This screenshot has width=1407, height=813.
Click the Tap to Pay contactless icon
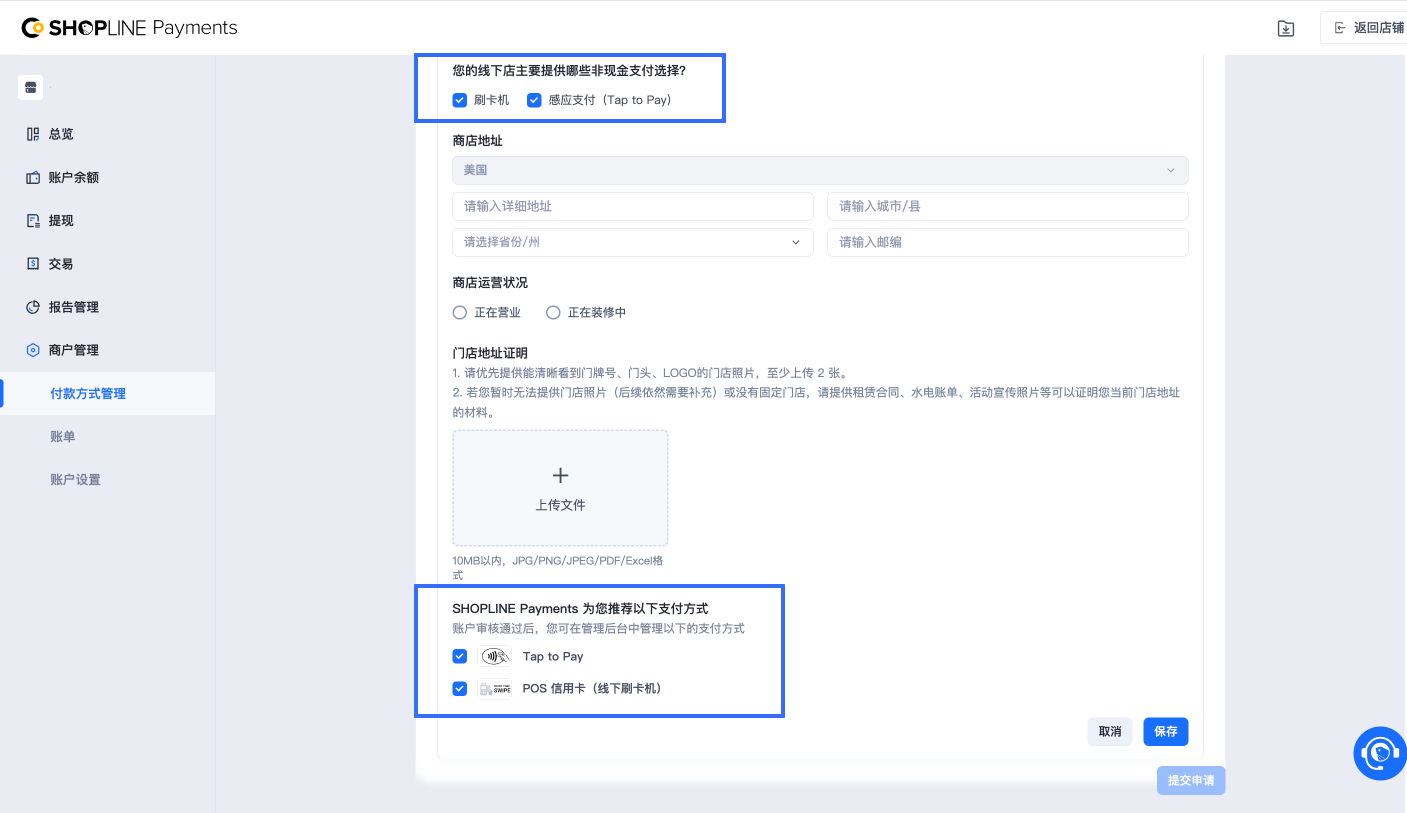(x=495, y=657)
